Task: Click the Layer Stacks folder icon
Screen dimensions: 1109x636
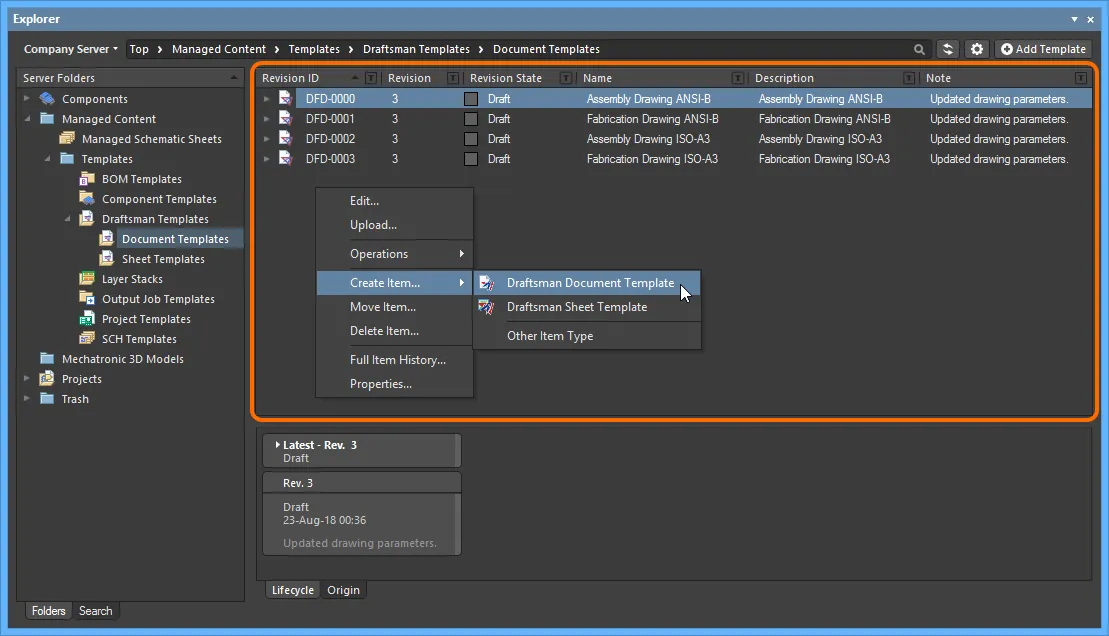Action: (87, 279)
